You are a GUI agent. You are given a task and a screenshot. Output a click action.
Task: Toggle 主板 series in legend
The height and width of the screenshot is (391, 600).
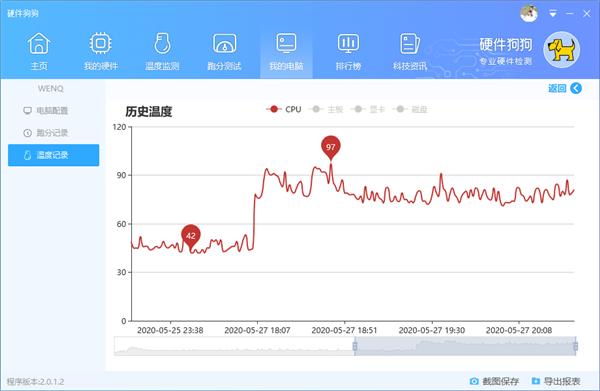coord(326,109)
